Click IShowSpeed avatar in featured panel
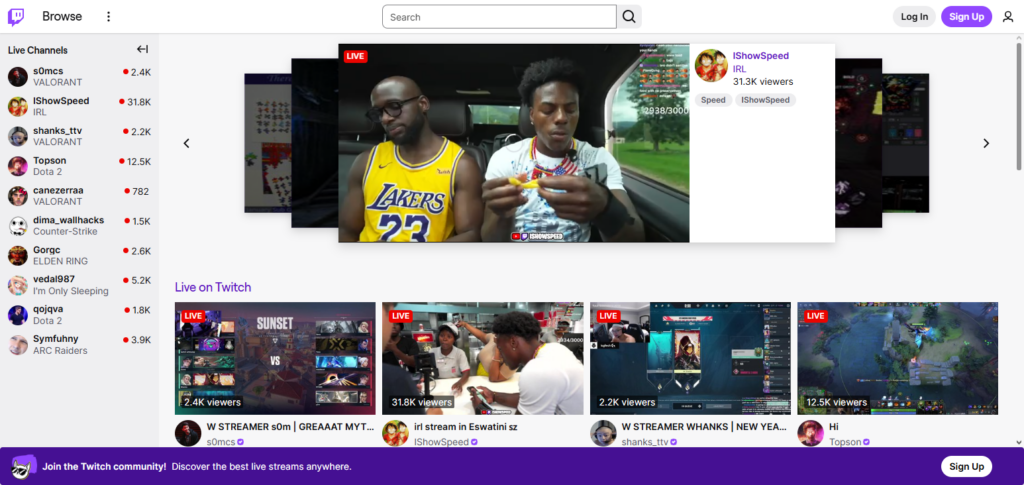The height and width of the screenshot is (485, 1024). click(711, 65)
